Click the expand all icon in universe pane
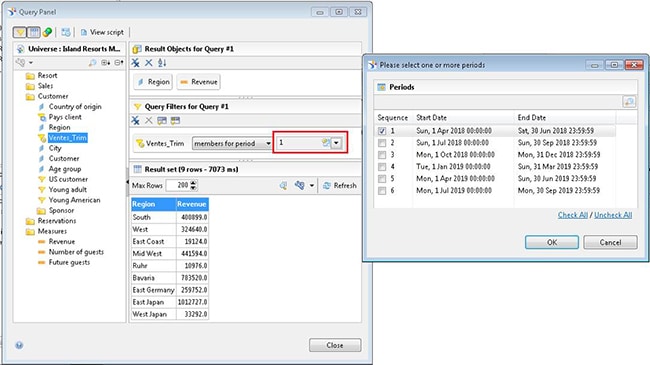650x365 pixels. tap(106, 63)
